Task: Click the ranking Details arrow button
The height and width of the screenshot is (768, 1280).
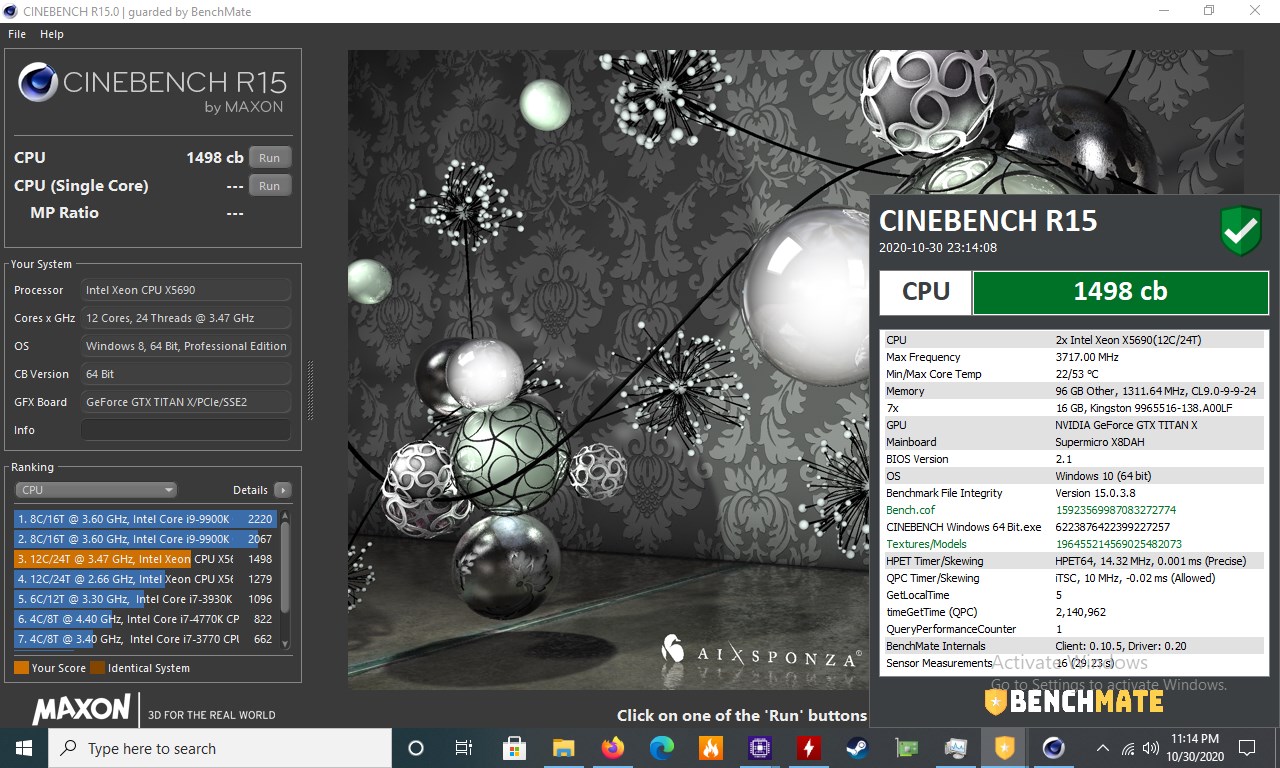Action: (x=283, y=490)
